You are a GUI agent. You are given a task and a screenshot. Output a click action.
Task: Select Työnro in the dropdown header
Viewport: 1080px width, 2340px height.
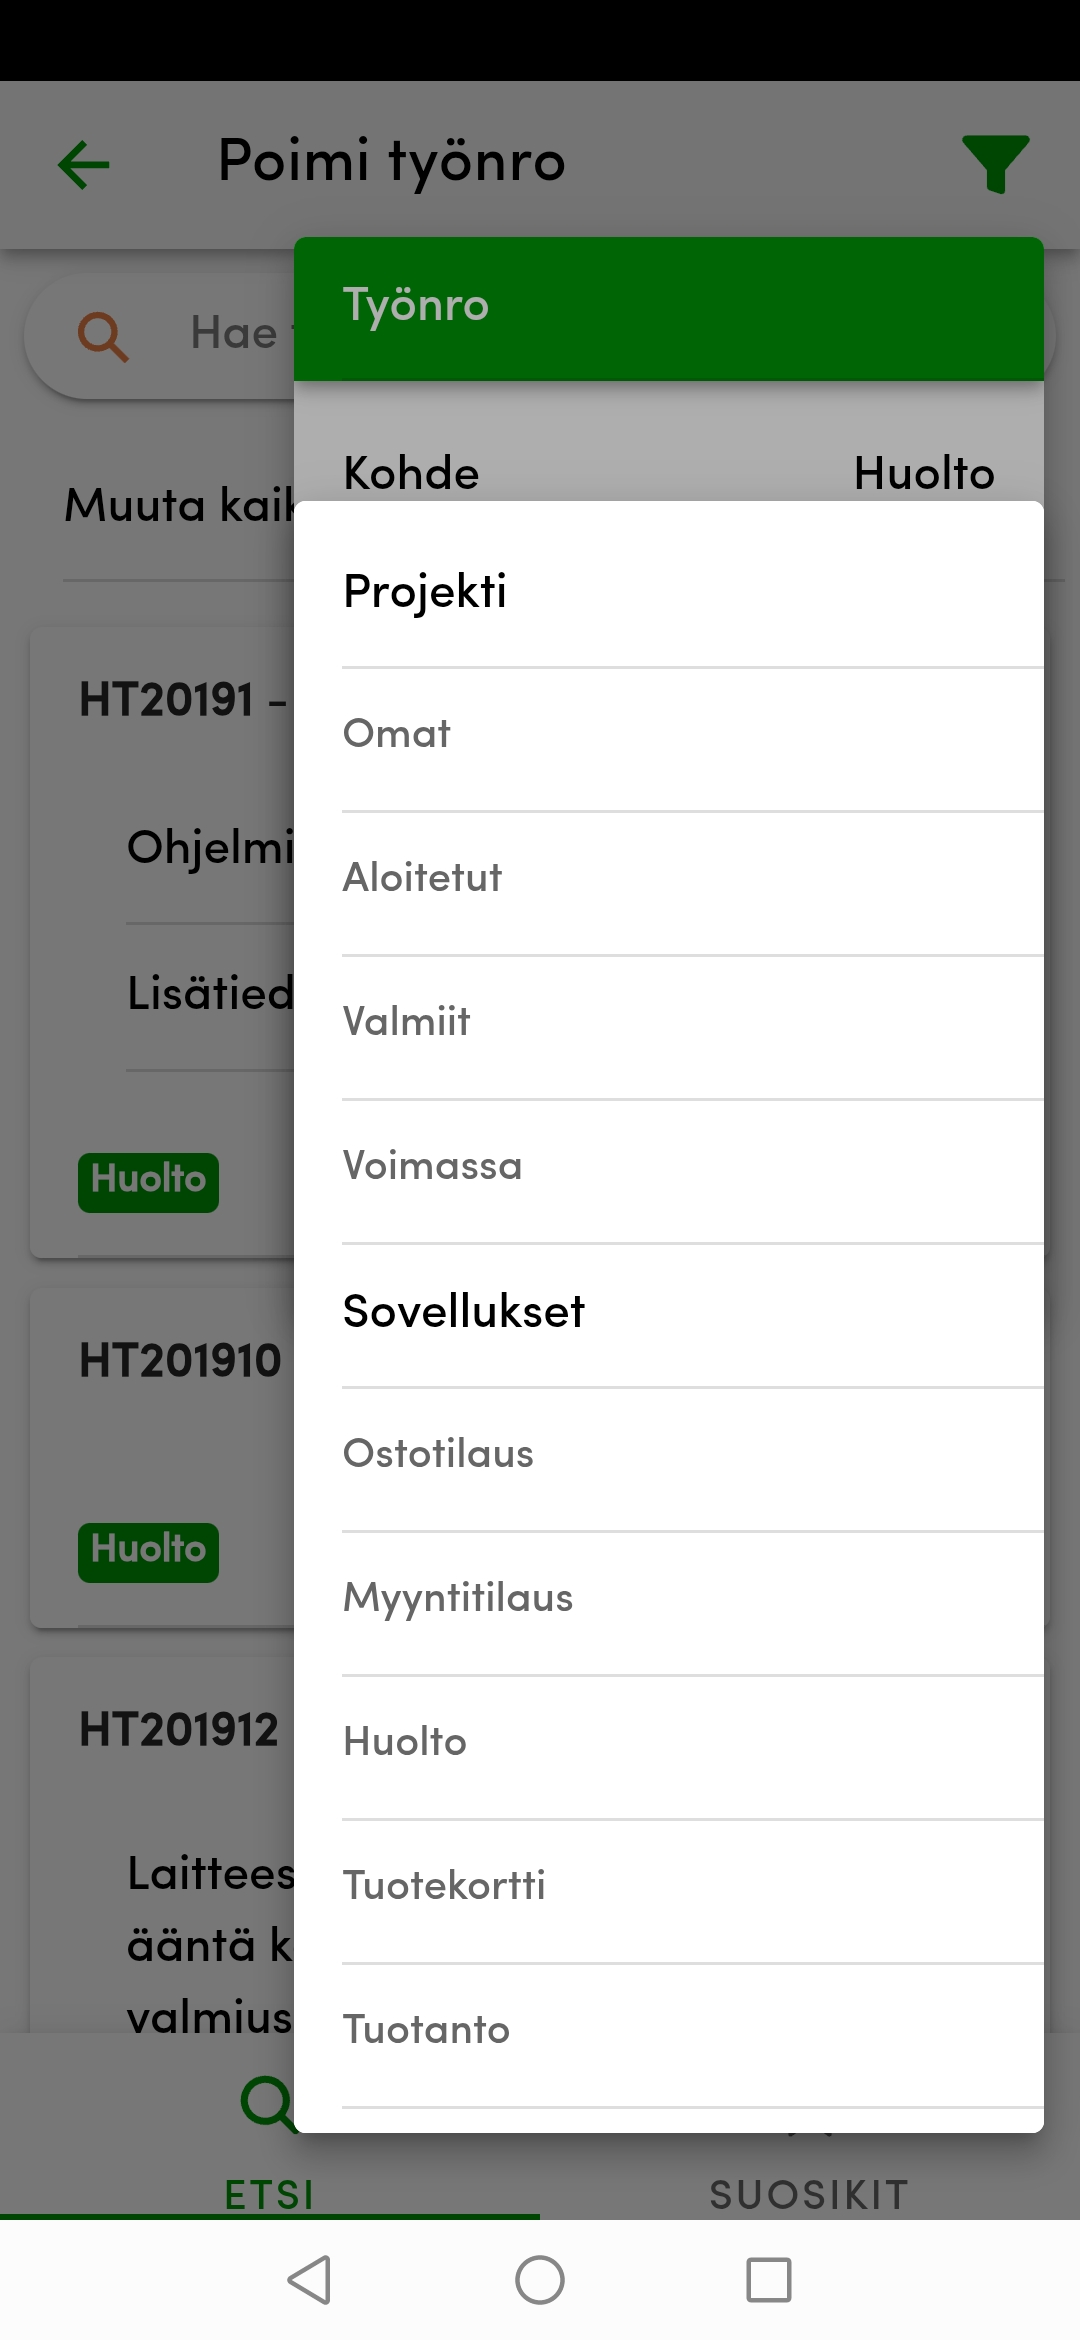[x=416, y=305]
